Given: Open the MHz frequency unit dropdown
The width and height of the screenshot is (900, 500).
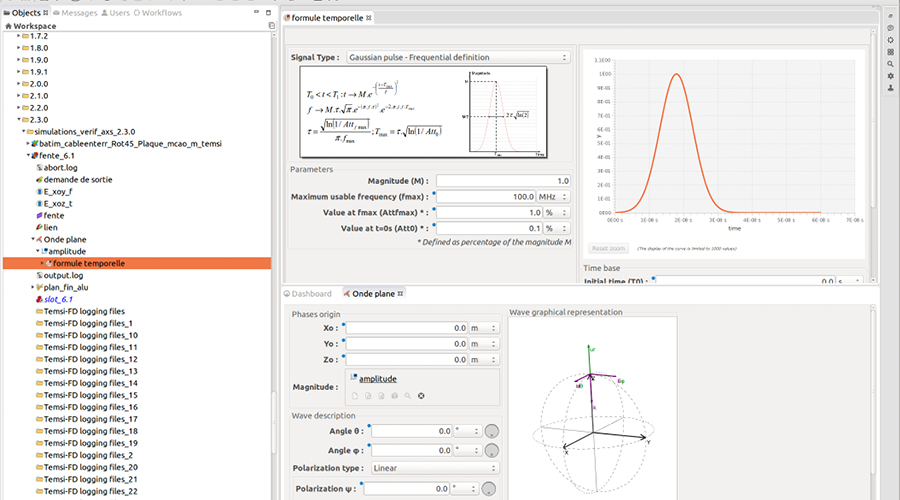Looking at the screenshot, I should [553, 197].
